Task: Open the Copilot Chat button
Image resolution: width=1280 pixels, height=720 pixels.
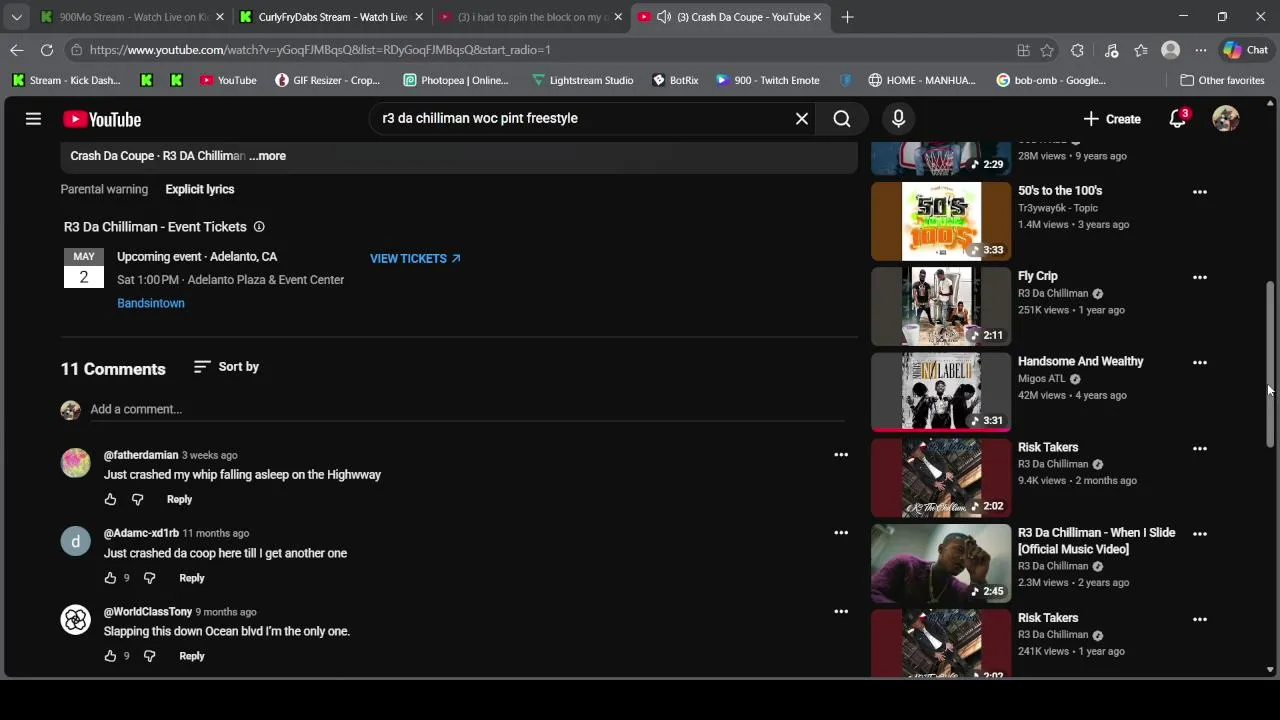Action: [x=1246, y=50]
